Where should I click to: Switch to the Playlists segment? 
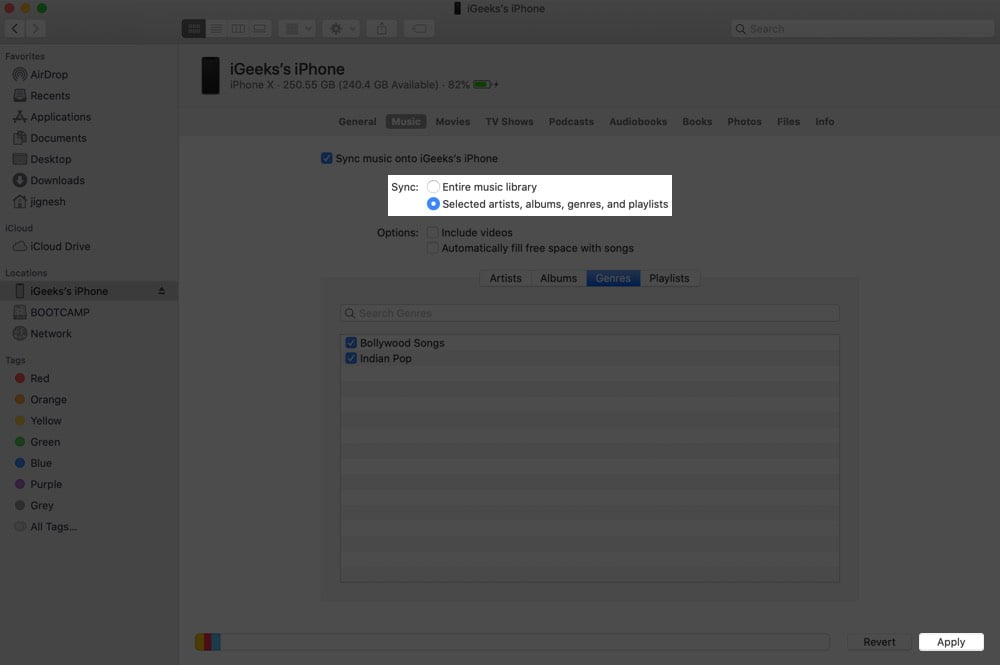click(x=669, y=279)
